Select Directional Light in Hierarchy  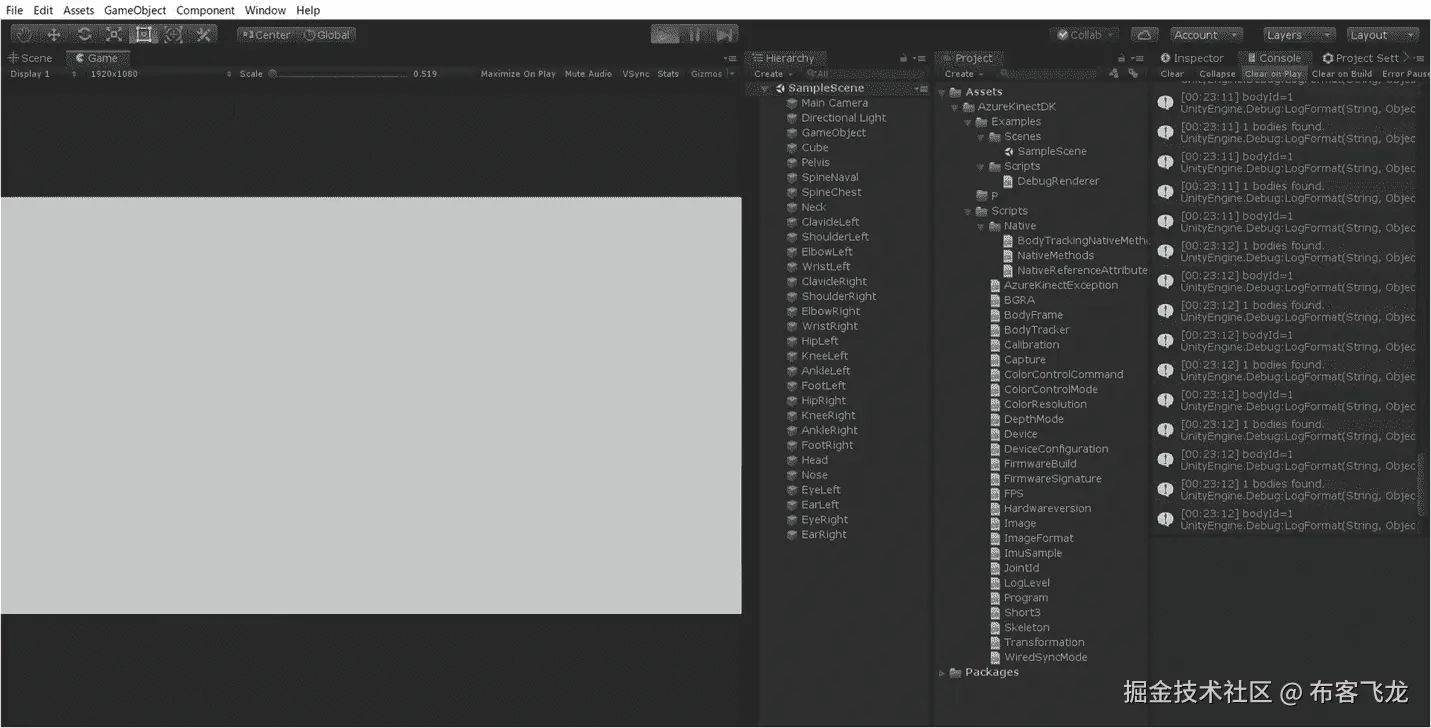pos(843,118)
